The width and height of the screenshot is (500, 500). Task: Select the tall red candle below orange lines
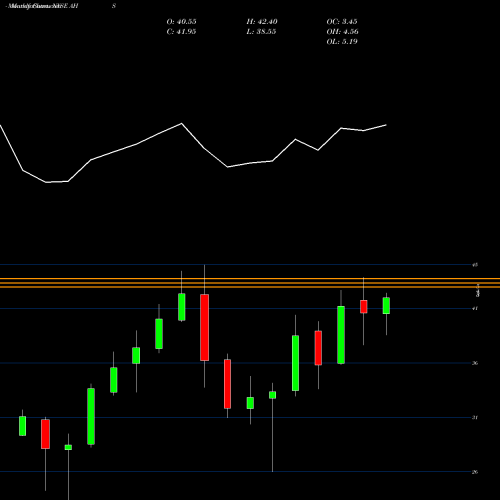coord(204,327)
